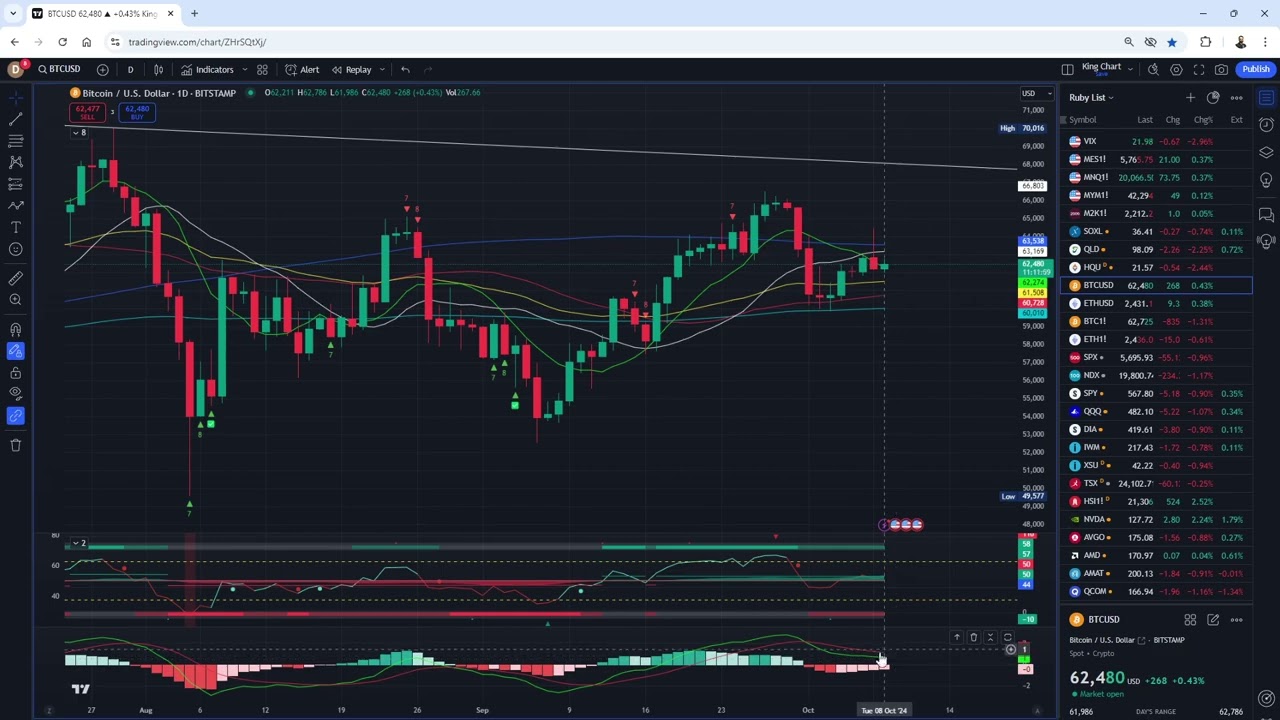Open BTCUSD details grid view icon
The height and width of the screenshot is (720, 1280).
click(1190, 620)
